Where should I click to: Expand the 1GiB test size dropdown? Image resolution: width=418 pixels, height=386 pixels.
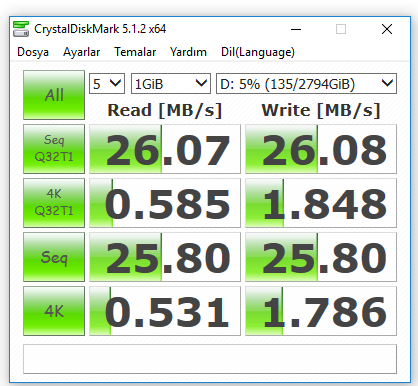click(x=171, y=83)
